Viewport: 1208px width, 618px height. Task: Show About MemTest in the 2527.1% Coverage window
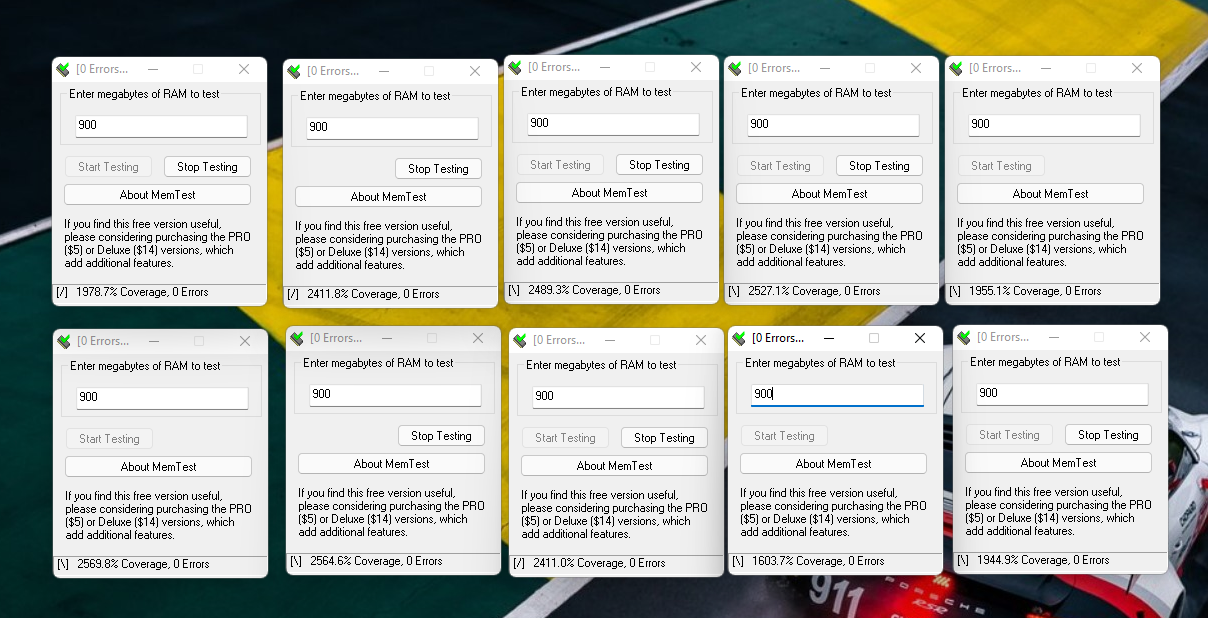point(830,194)
